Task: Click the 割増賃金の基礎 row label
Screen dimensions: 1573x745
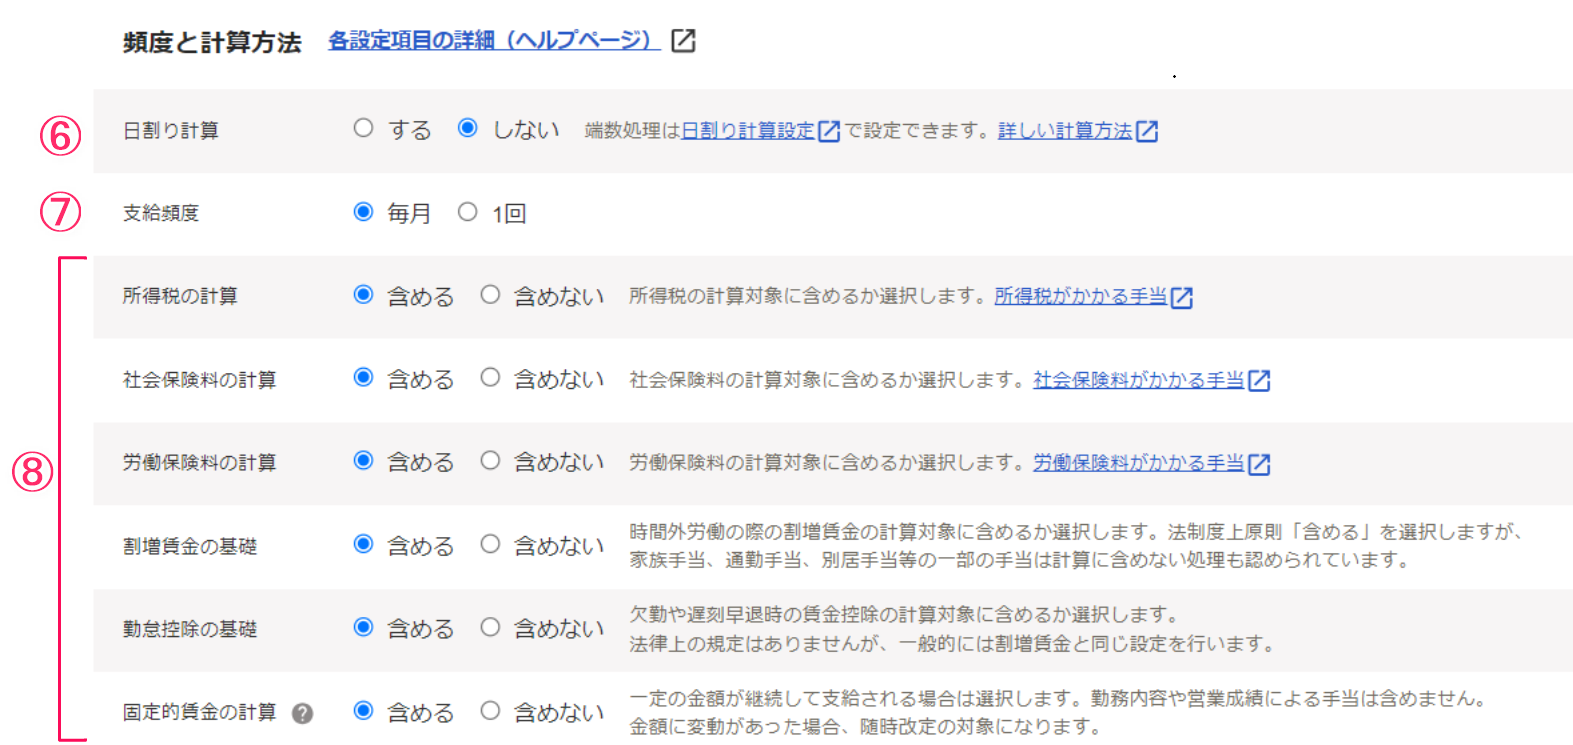Action: tap(190, 546)
